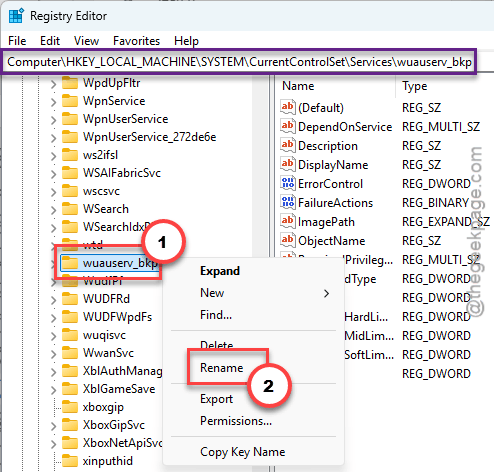The height and width of the screenshot is (472, 494).
Task: Open the Favorites menu
Action: point(136,41)
